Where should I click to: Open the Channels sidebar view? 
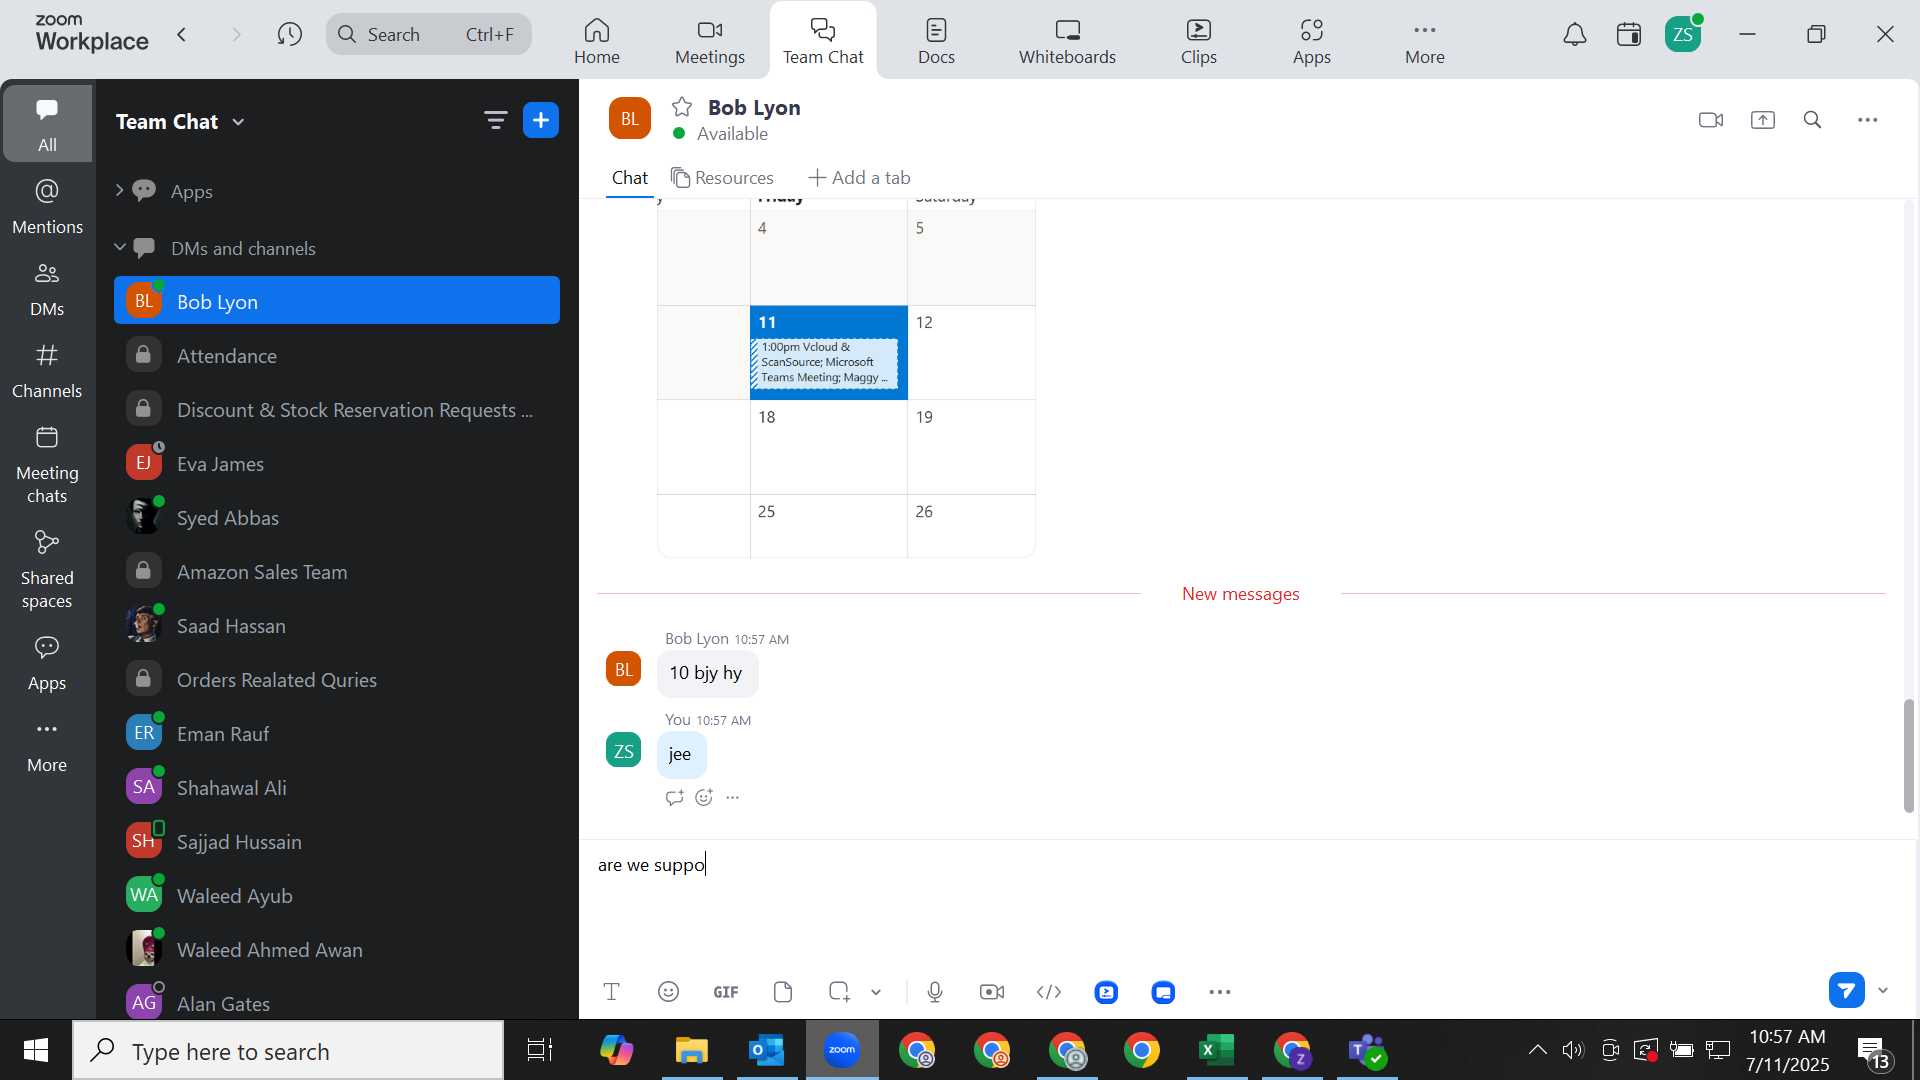[47, 371]
